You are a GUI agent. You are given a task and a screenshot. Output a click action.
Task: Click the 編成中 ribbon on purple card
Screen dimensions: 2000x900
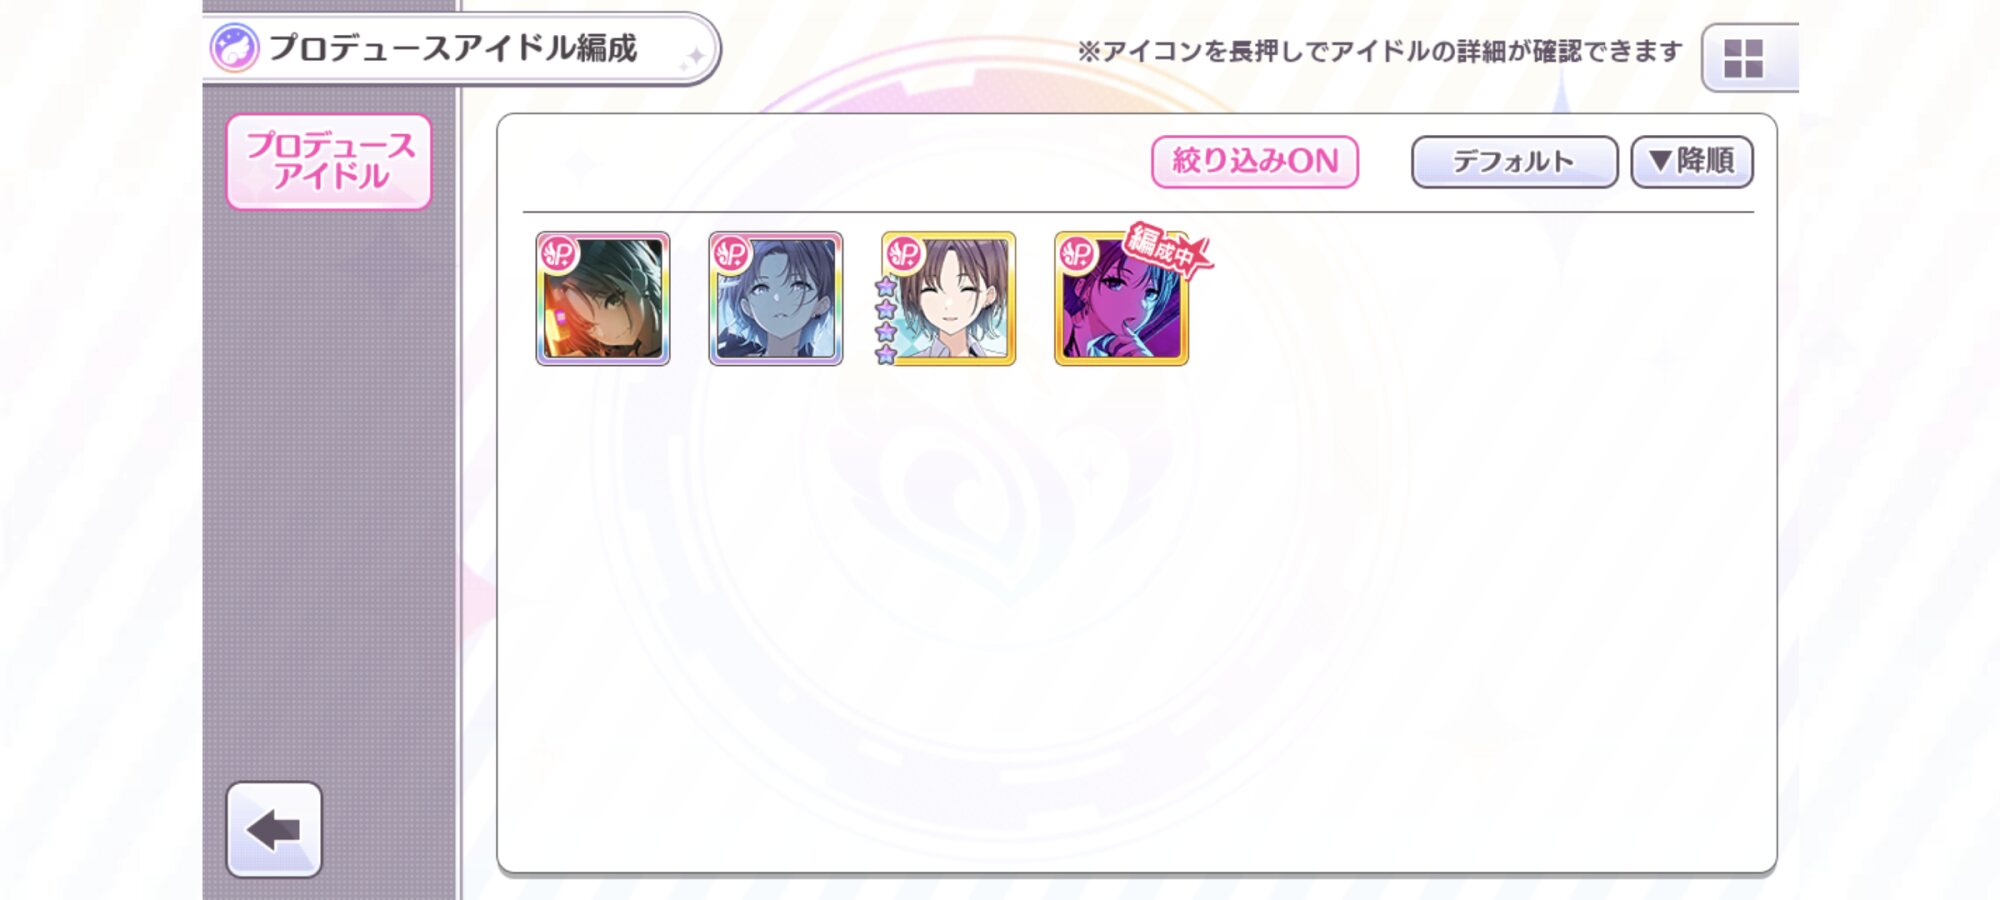1166,247
